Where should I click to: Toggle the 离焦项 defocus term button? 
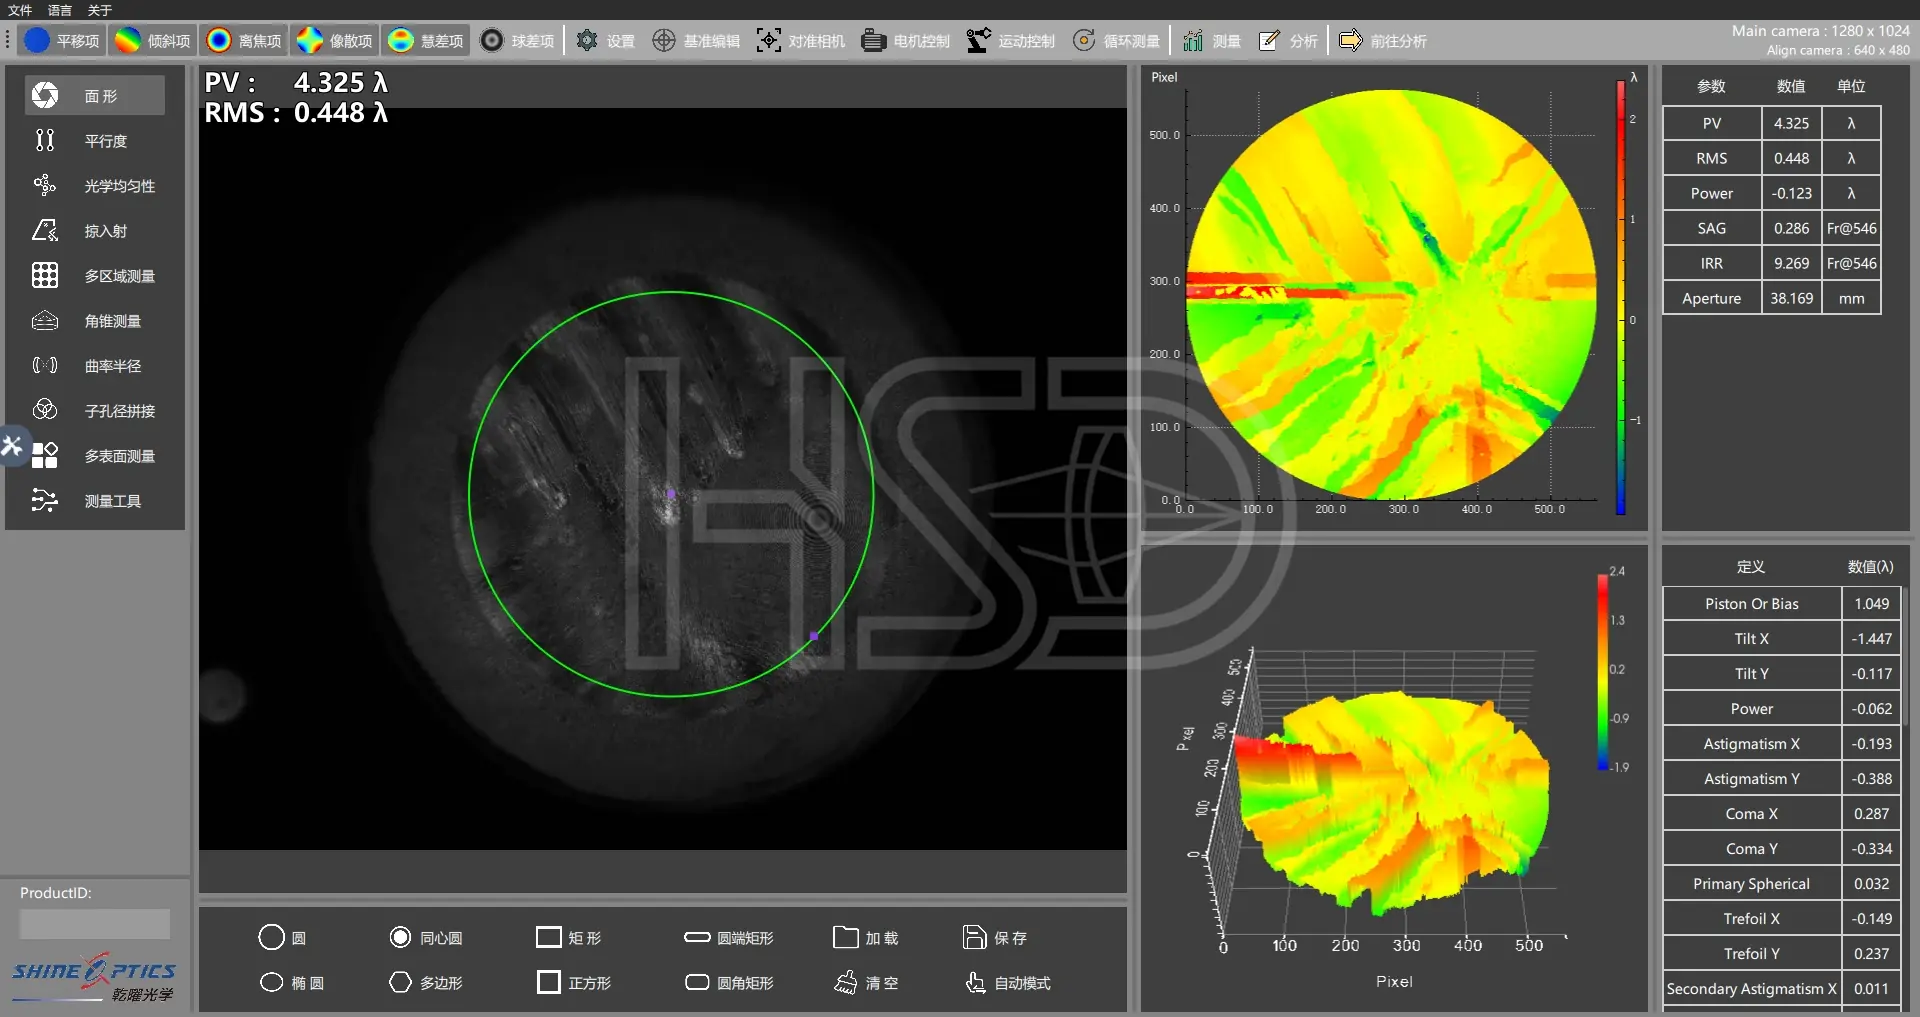[244, 41]
